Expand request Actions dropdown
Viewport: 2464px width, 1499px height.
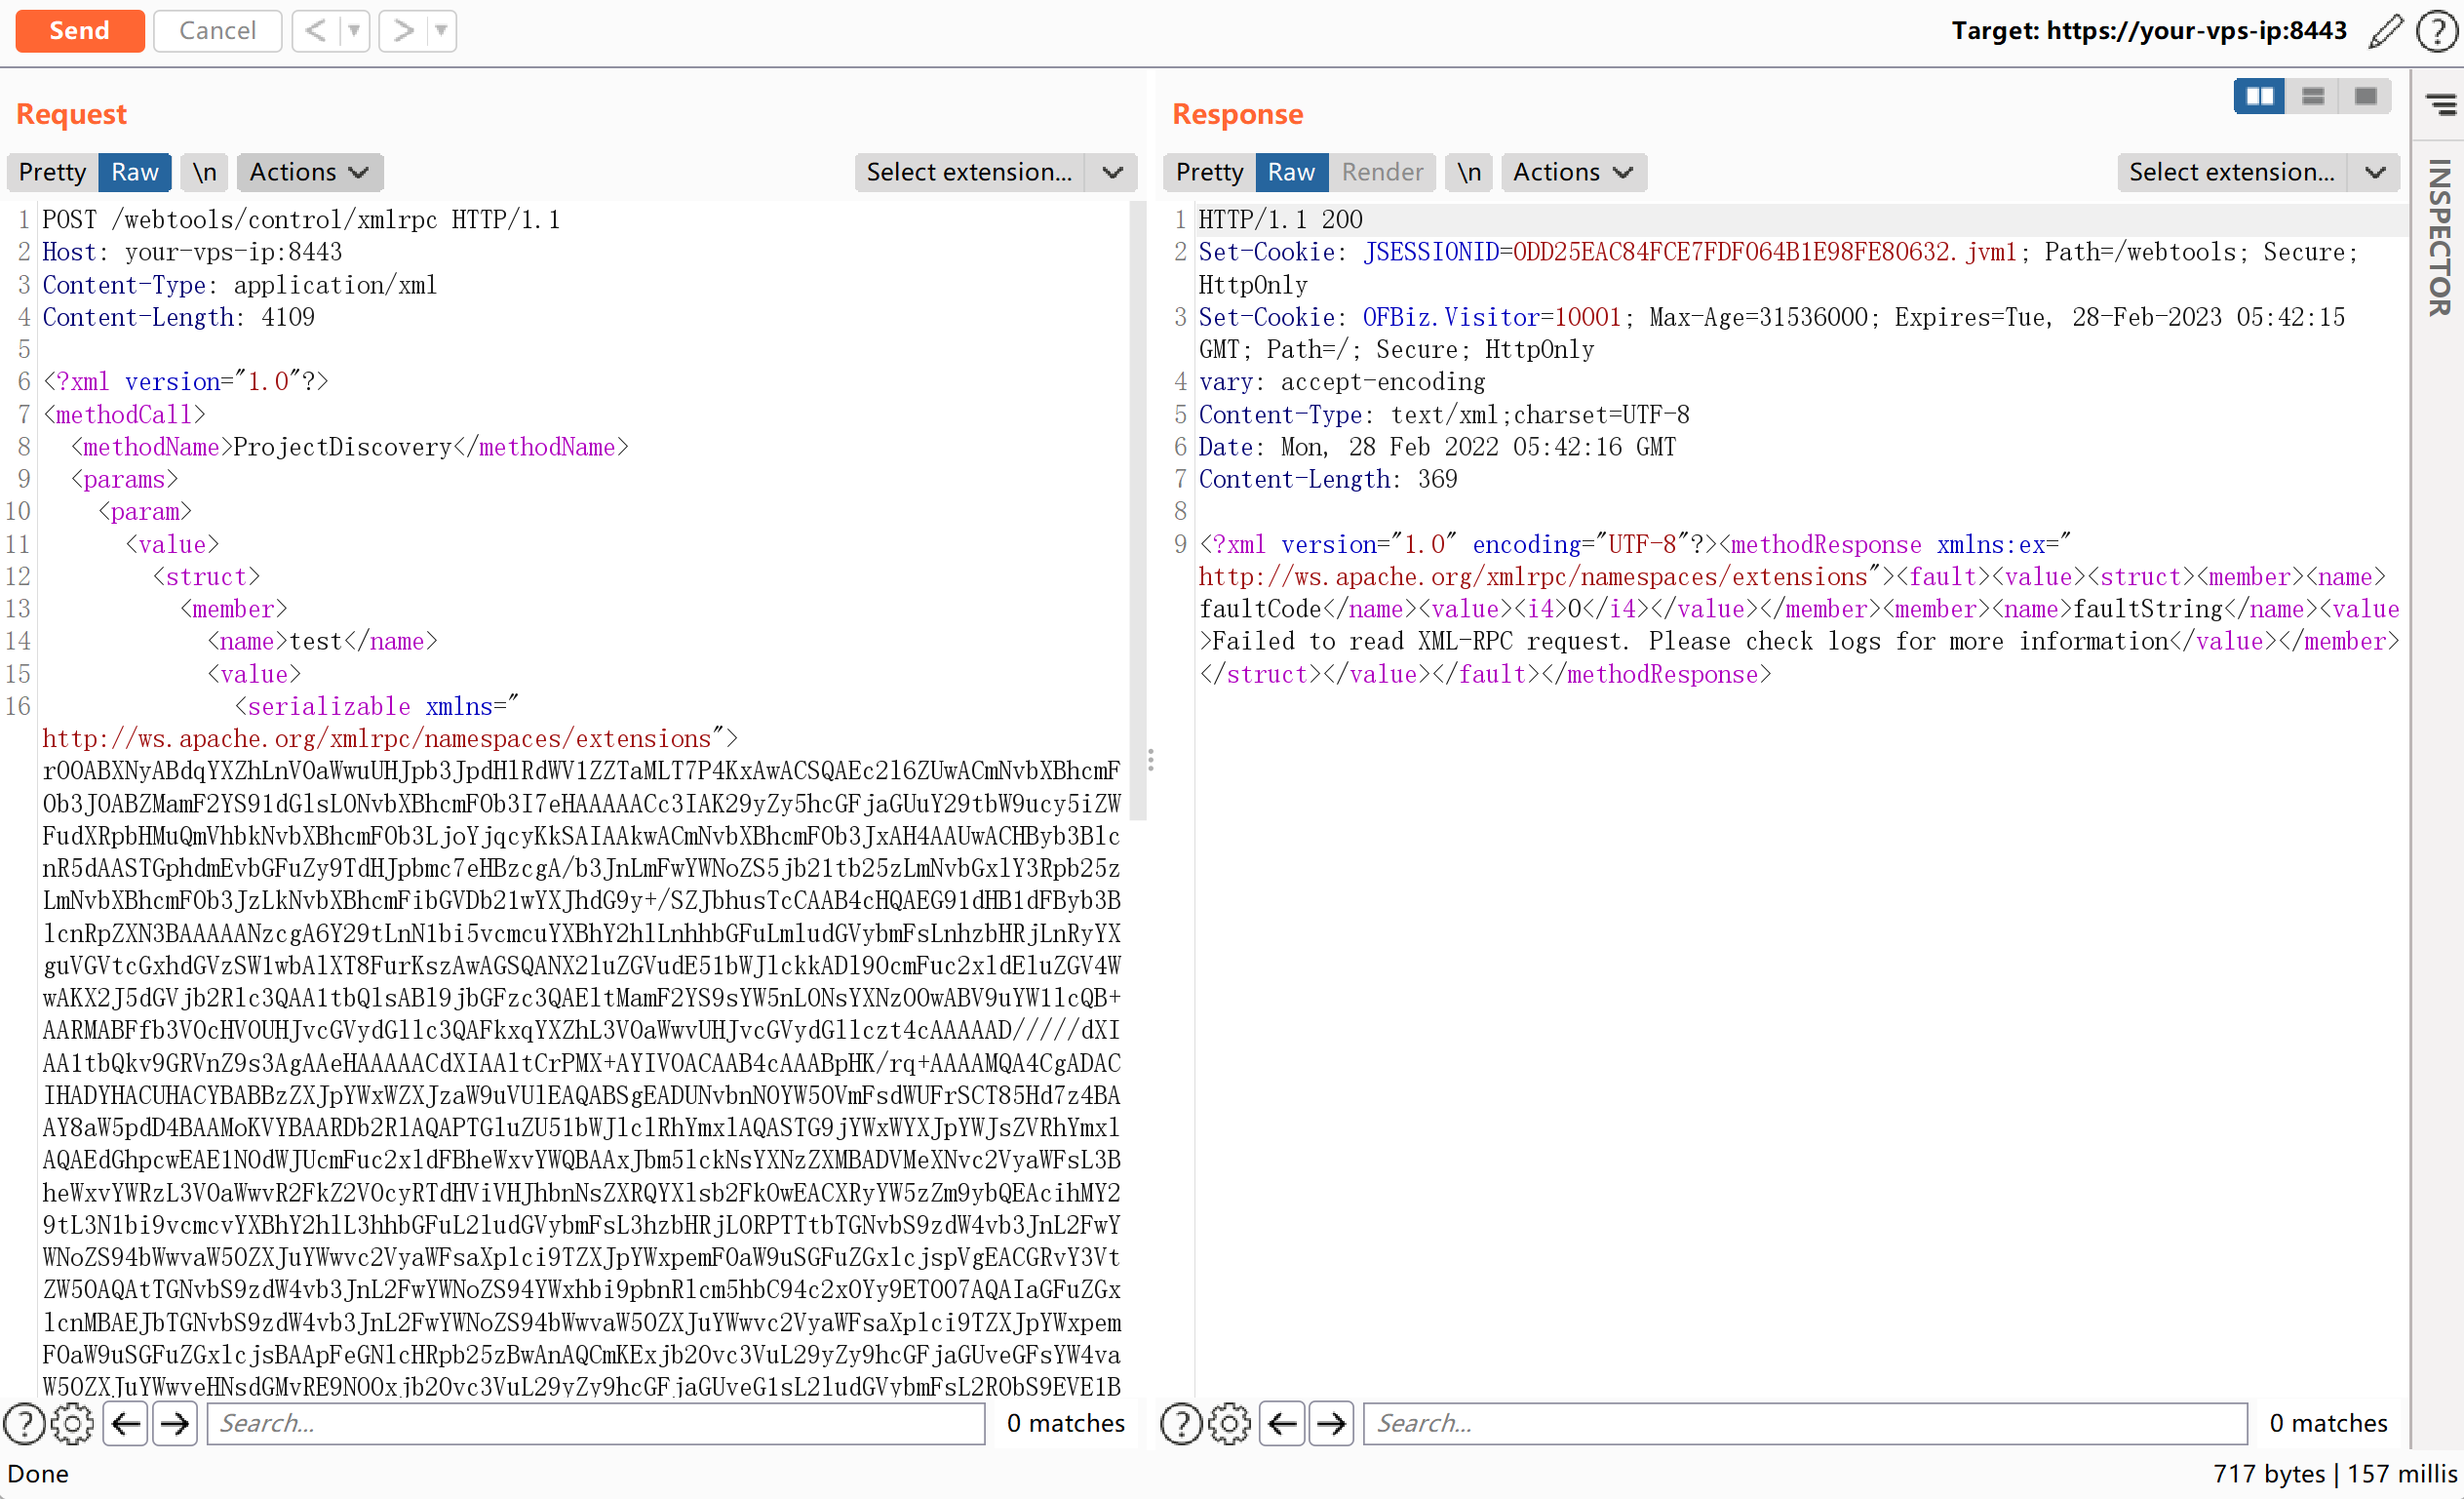309,172
